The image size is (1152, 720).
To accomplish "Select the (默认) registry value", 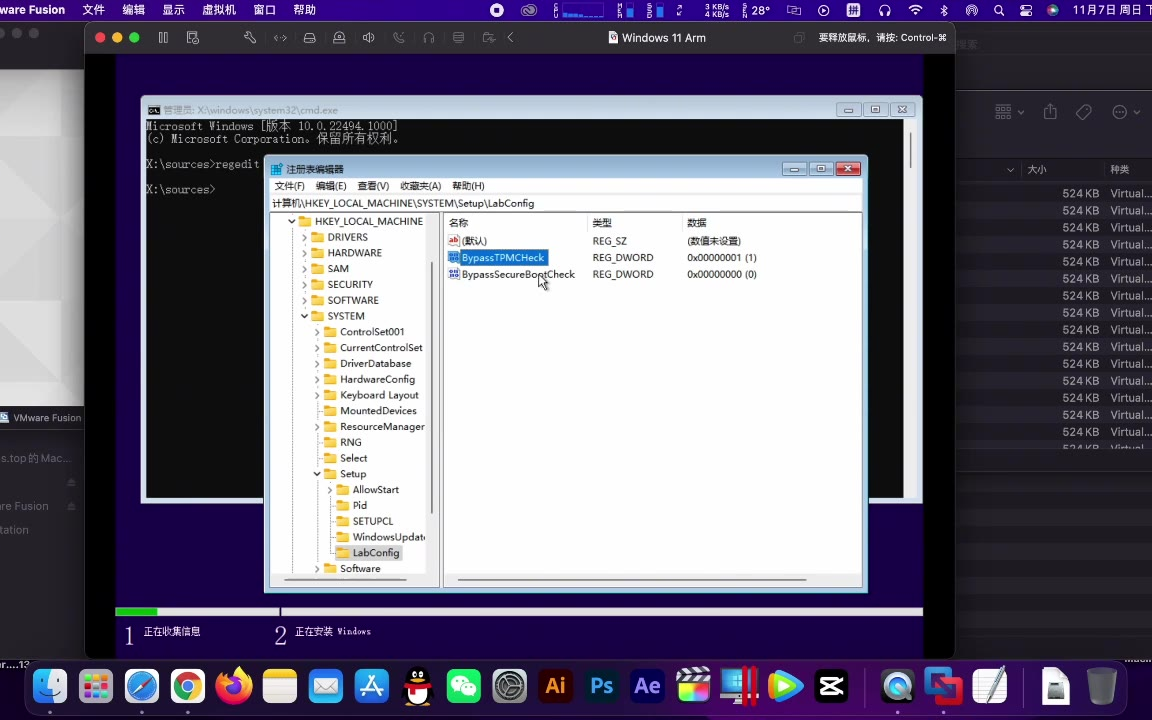I will (x=474, y=241).
